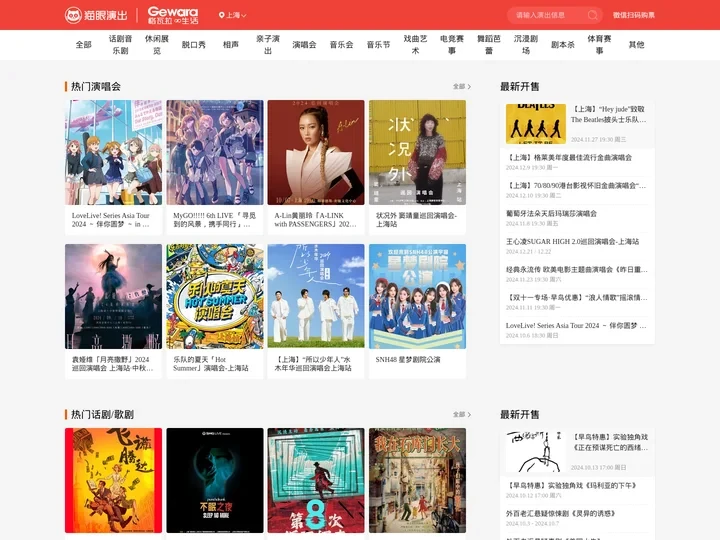Click the 猫眼演出 cat logo
The width and height of the screenshot is (720, 540).
(96, 15)
